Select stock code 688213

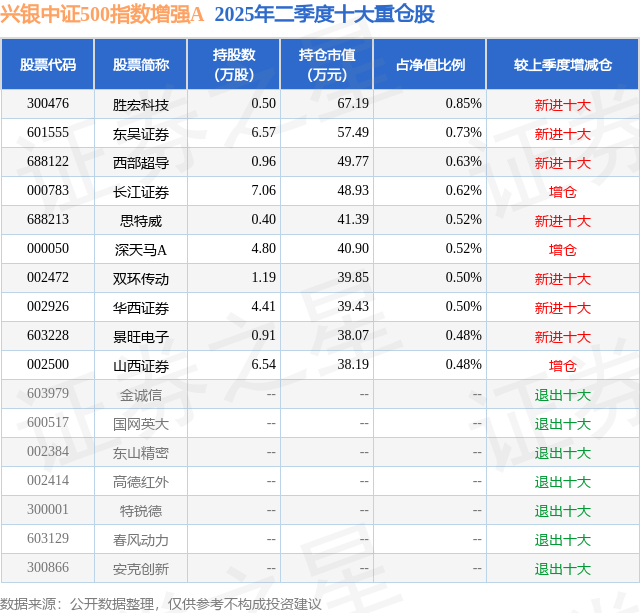click(x=48, y=220)
